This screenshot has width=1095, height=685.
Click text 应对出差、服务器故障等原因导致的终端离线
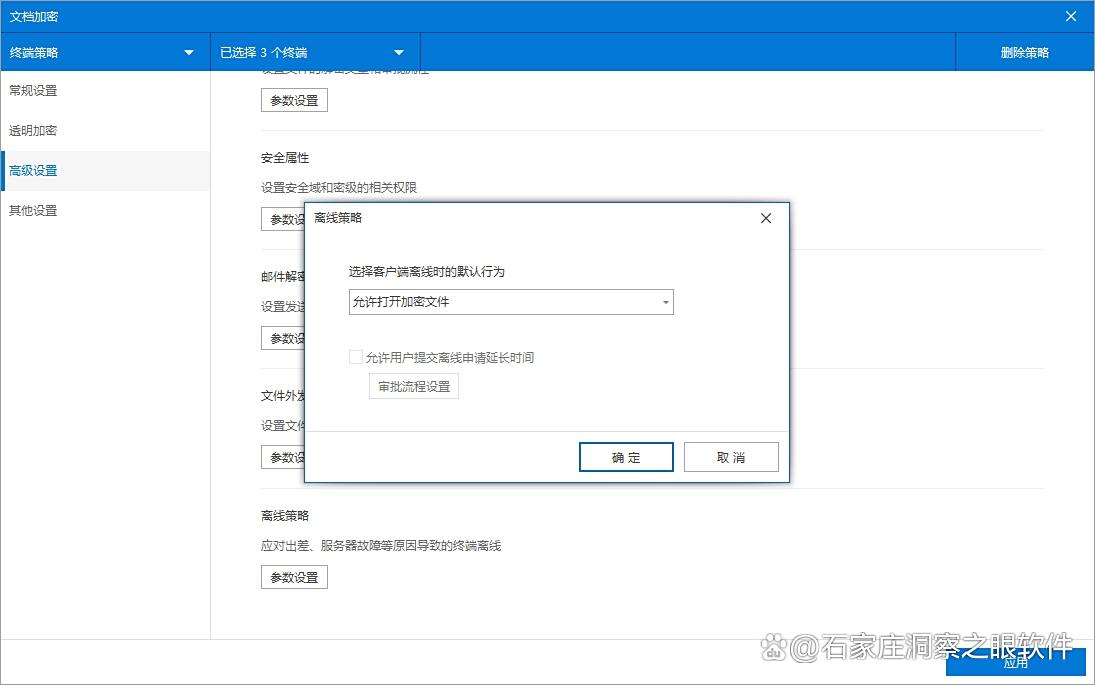pyautogui.click(x=381, y=545)
